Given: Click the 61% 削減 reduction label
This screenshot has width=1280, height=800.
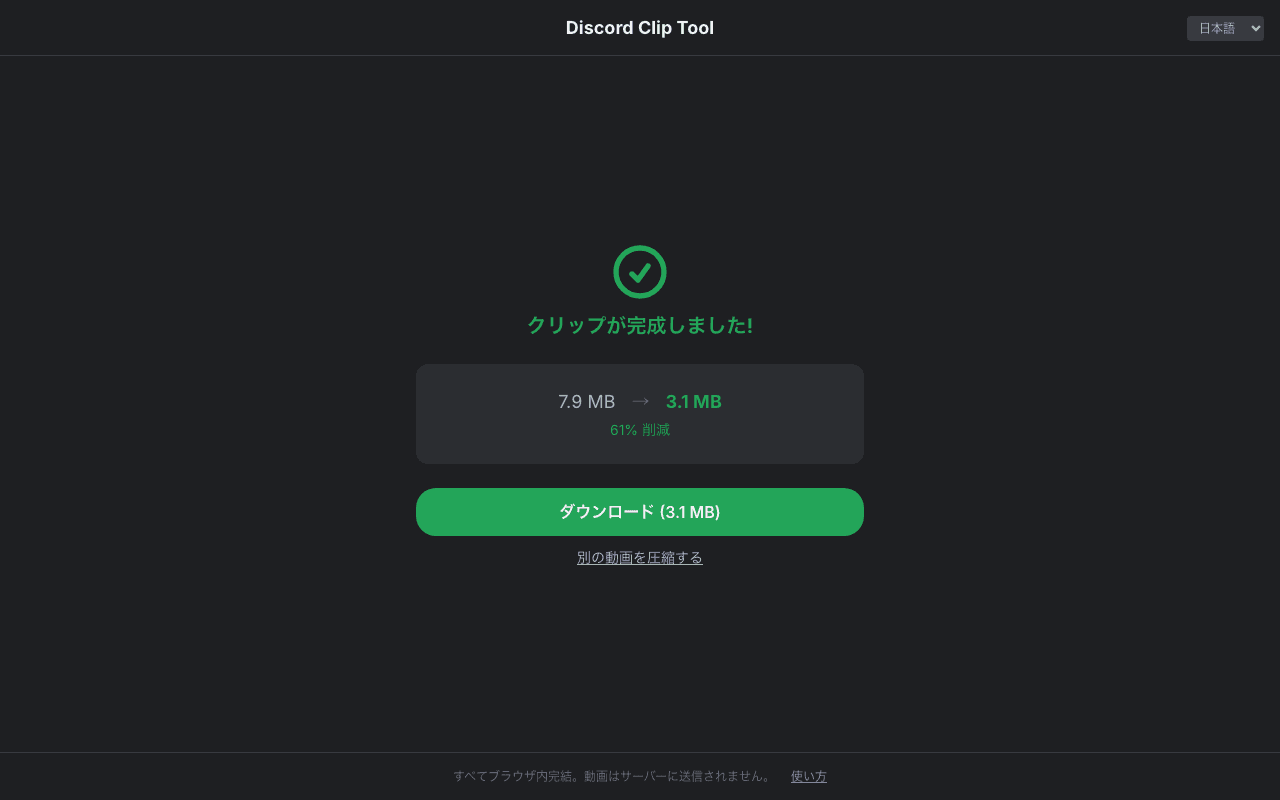Looking at the screenshot, I should pos(640,430).
